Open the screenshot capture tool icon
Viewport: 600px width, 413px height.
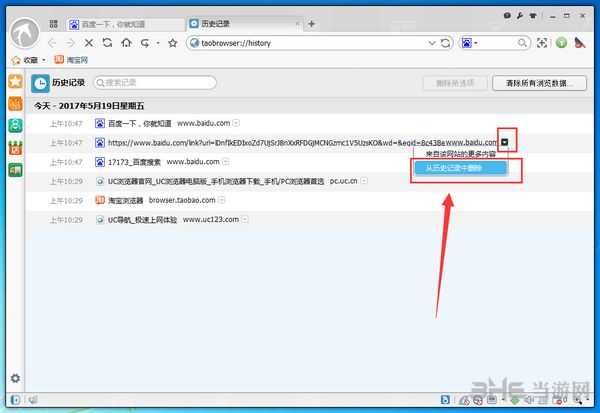click(542, 43)
